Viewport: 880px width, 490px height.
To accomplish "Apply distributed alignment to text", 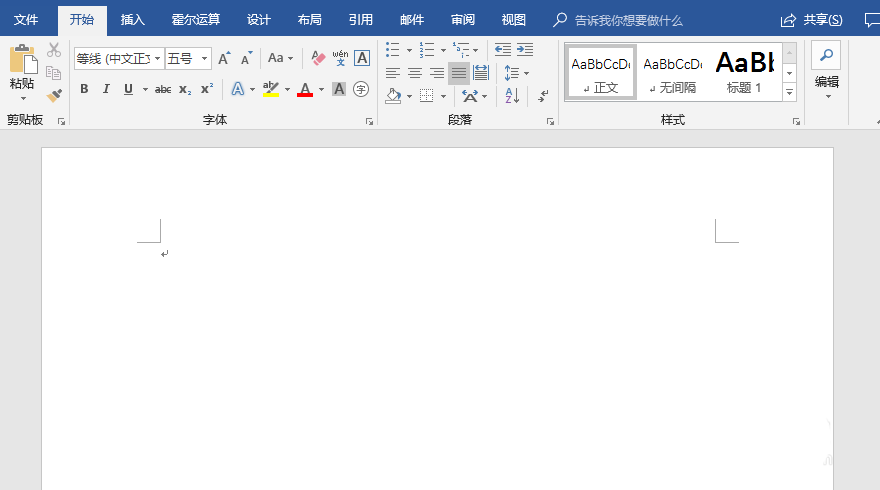I will click(x=481, y=73).
